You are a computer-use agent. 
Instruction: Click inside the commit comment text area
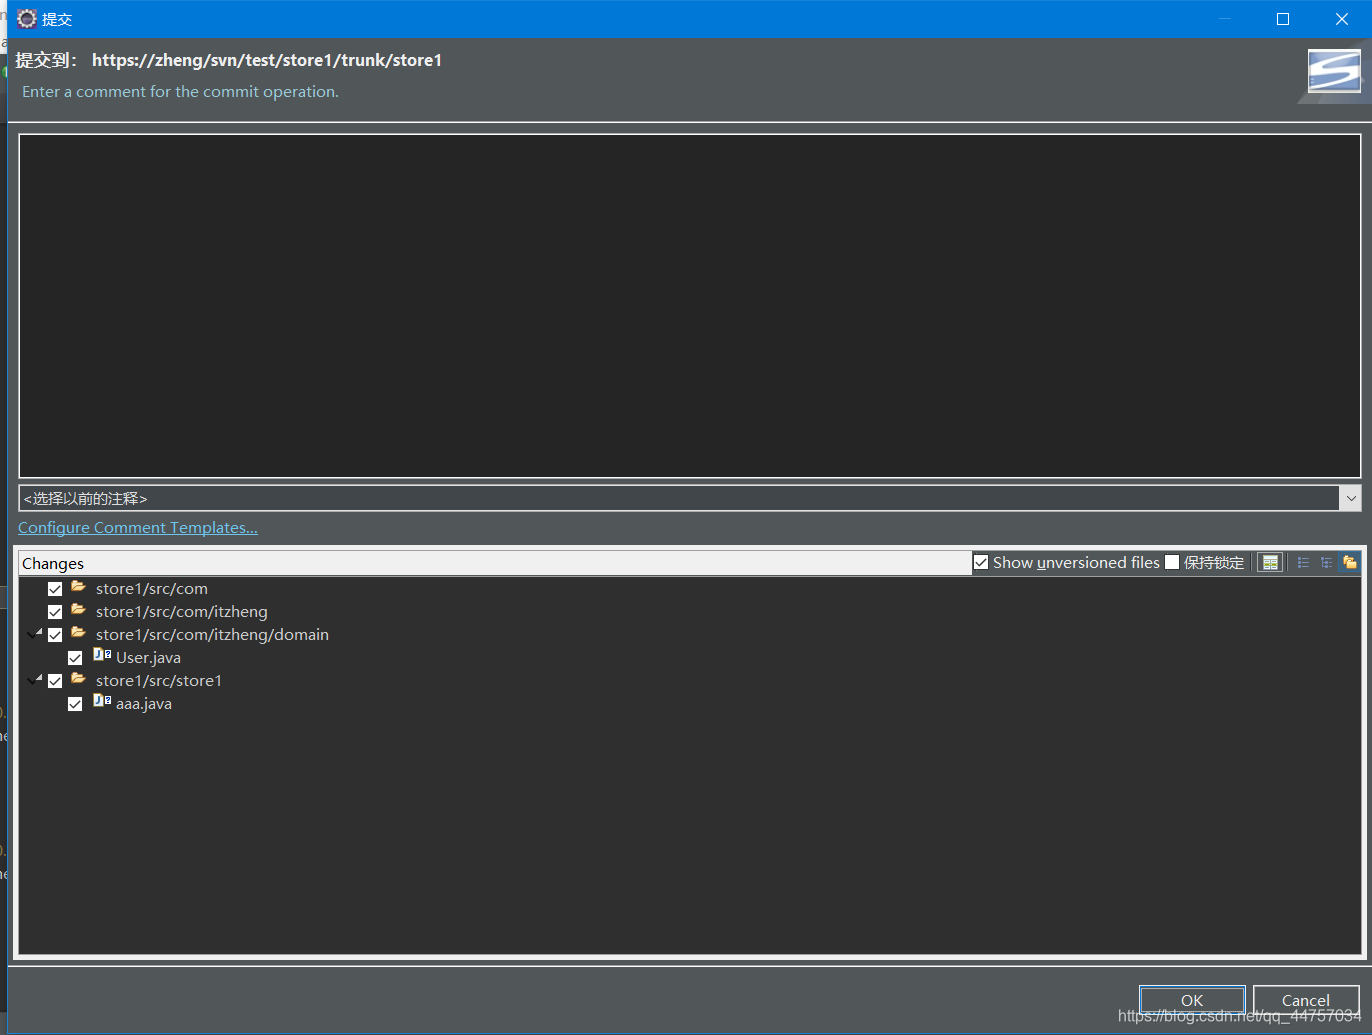pos(690,306)
